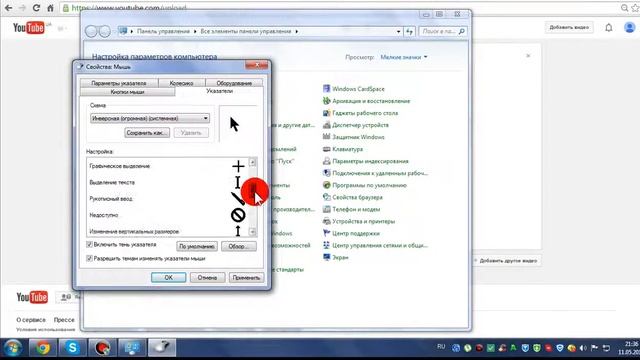Click Сохранить как button
This screenshot has width=640, height=360.
point(147,133)
